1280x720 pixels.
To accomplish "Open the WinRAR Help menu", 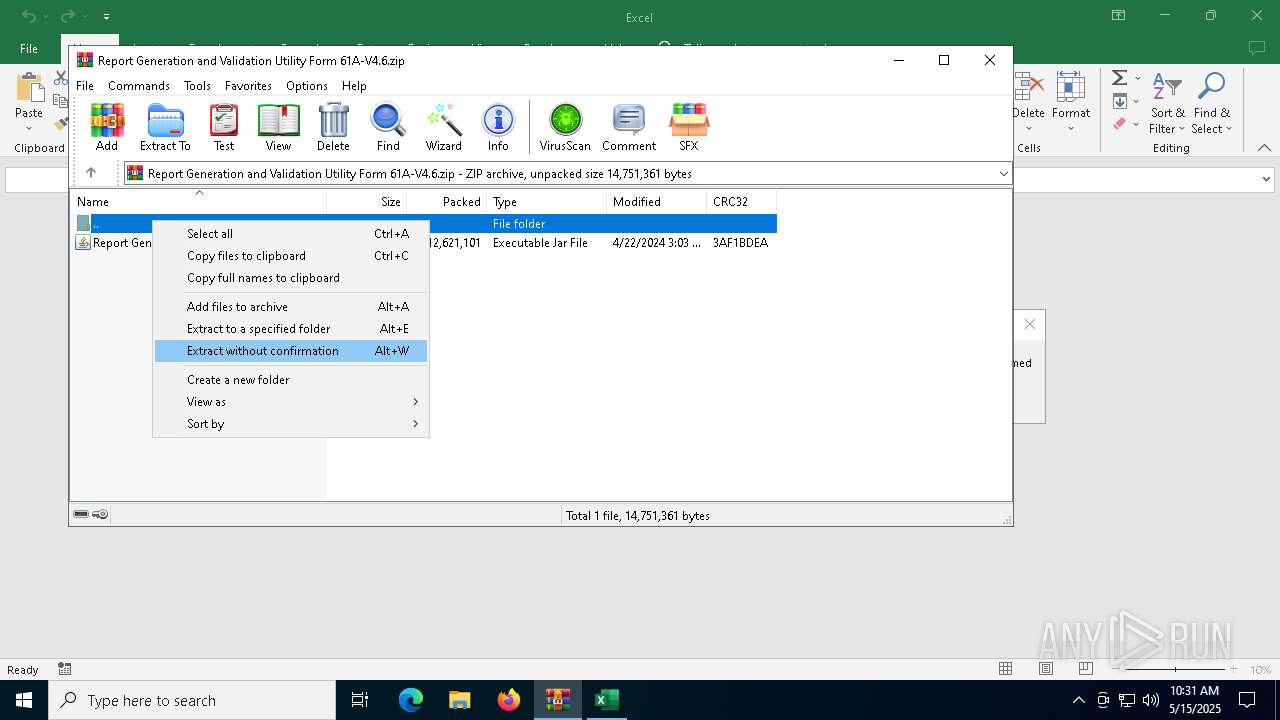I will click(x=354, y=86).
